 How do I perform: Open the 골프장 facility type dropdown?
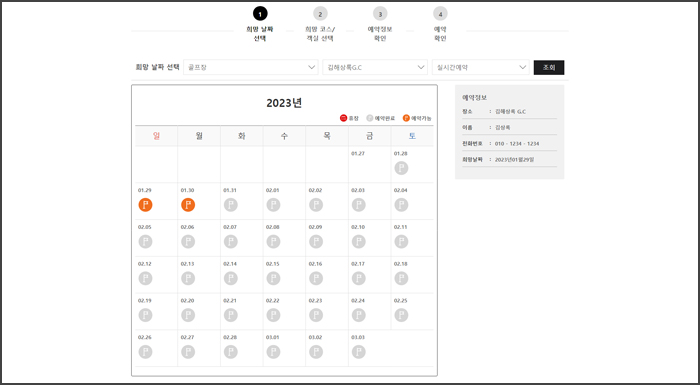tap(250, 67)
